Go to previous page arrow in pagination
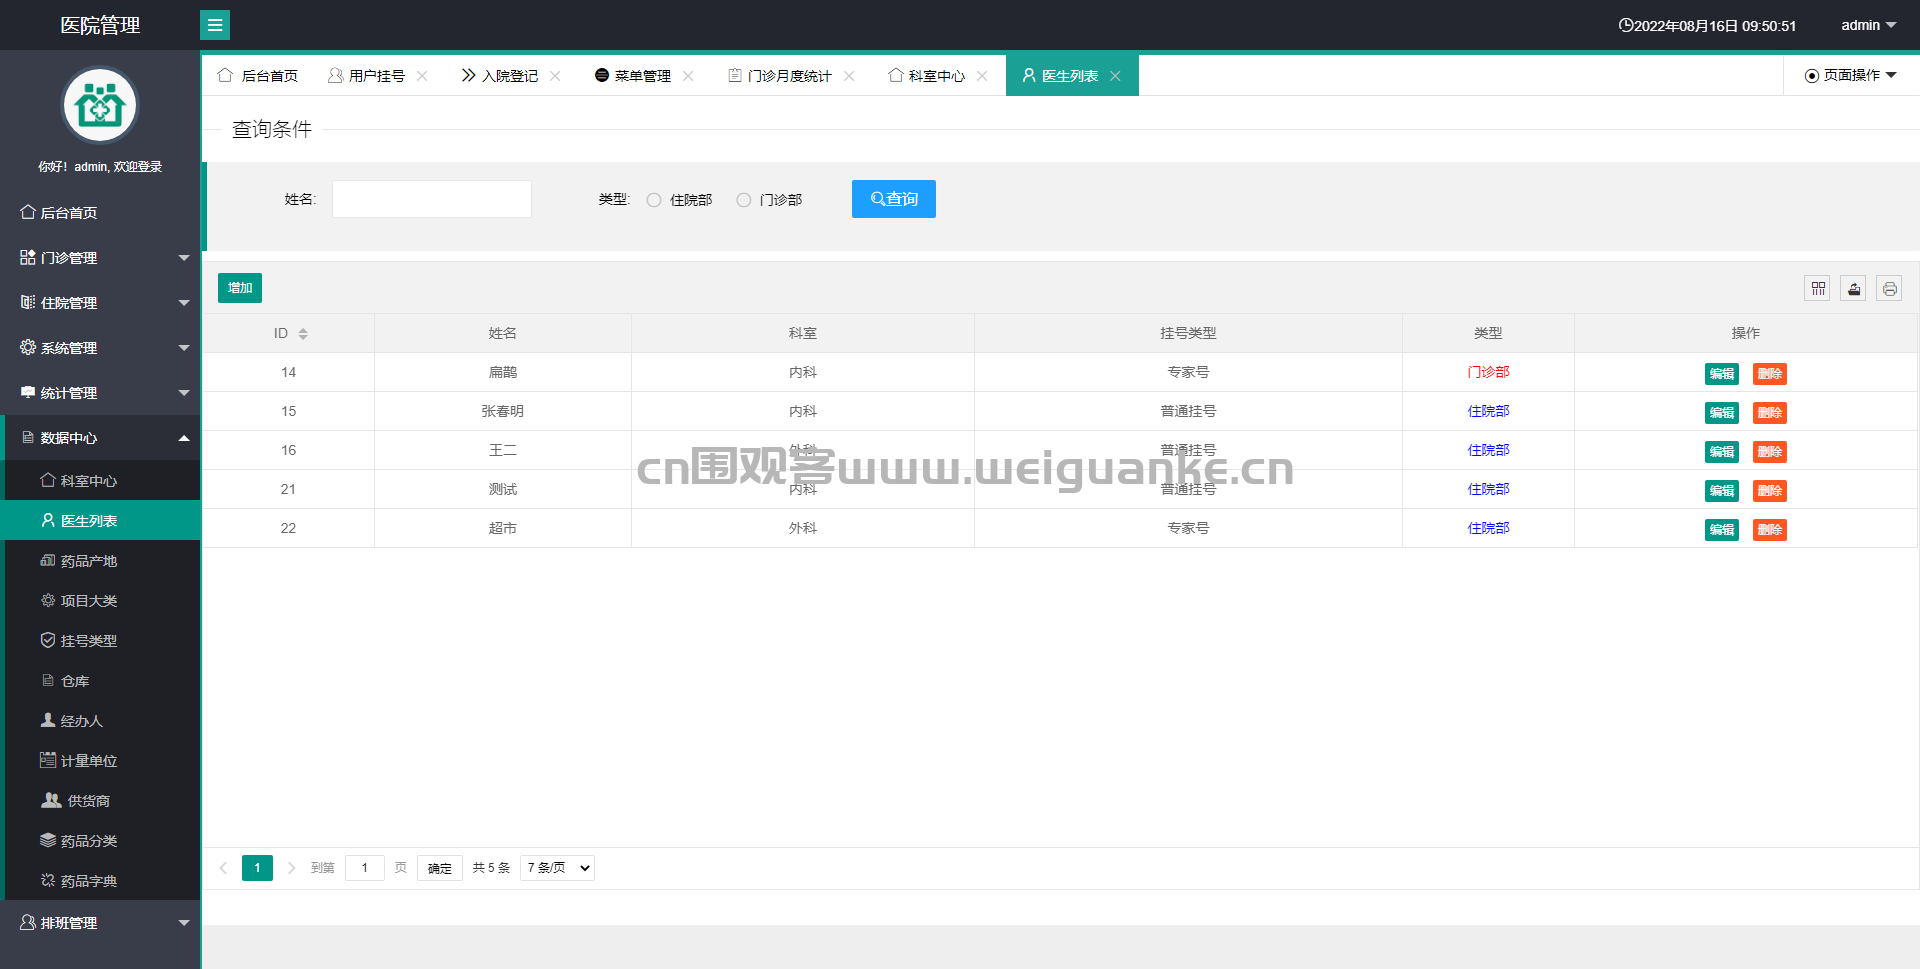Viewport: 1920px width, 969px height. click(223, 868)
